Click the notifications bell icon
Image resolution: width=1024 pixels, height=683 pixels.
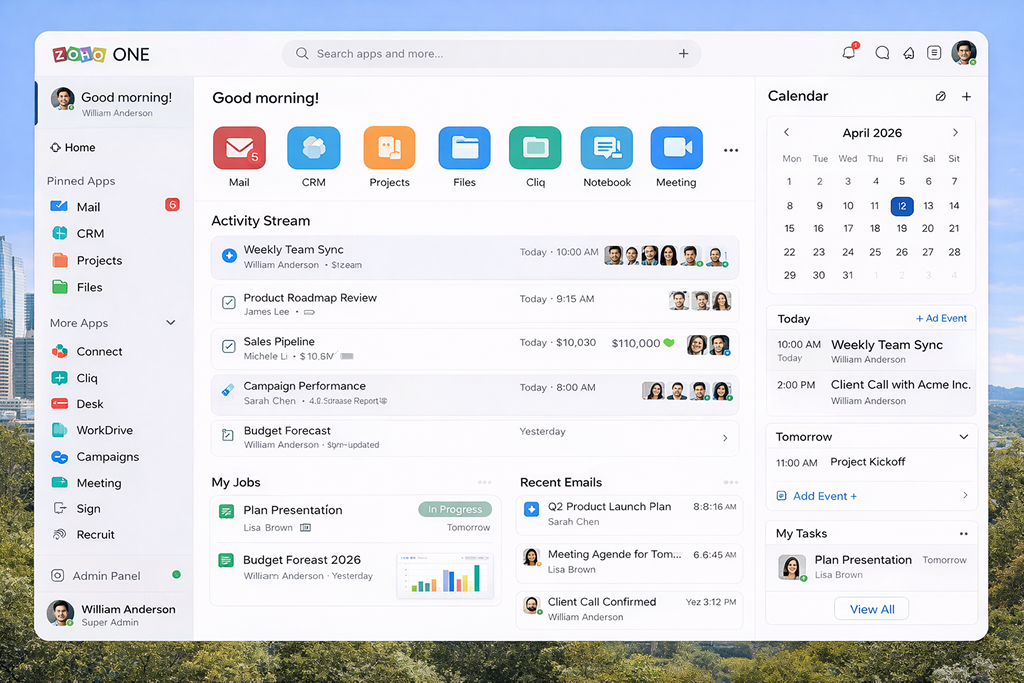pos(848,54)
